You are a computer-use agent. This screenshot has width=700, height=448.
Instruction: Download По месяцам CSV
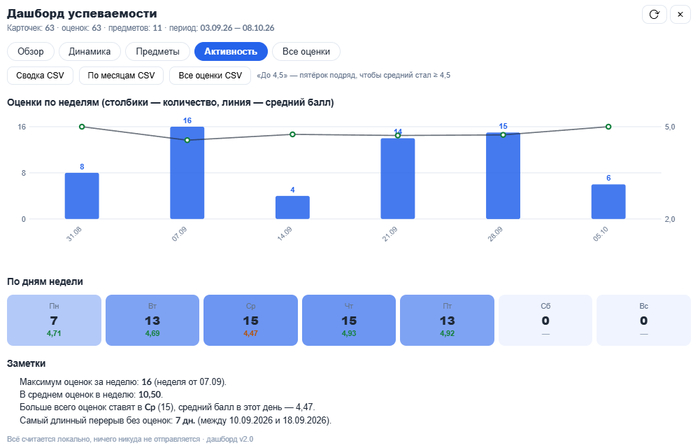(x=121, y=75)
